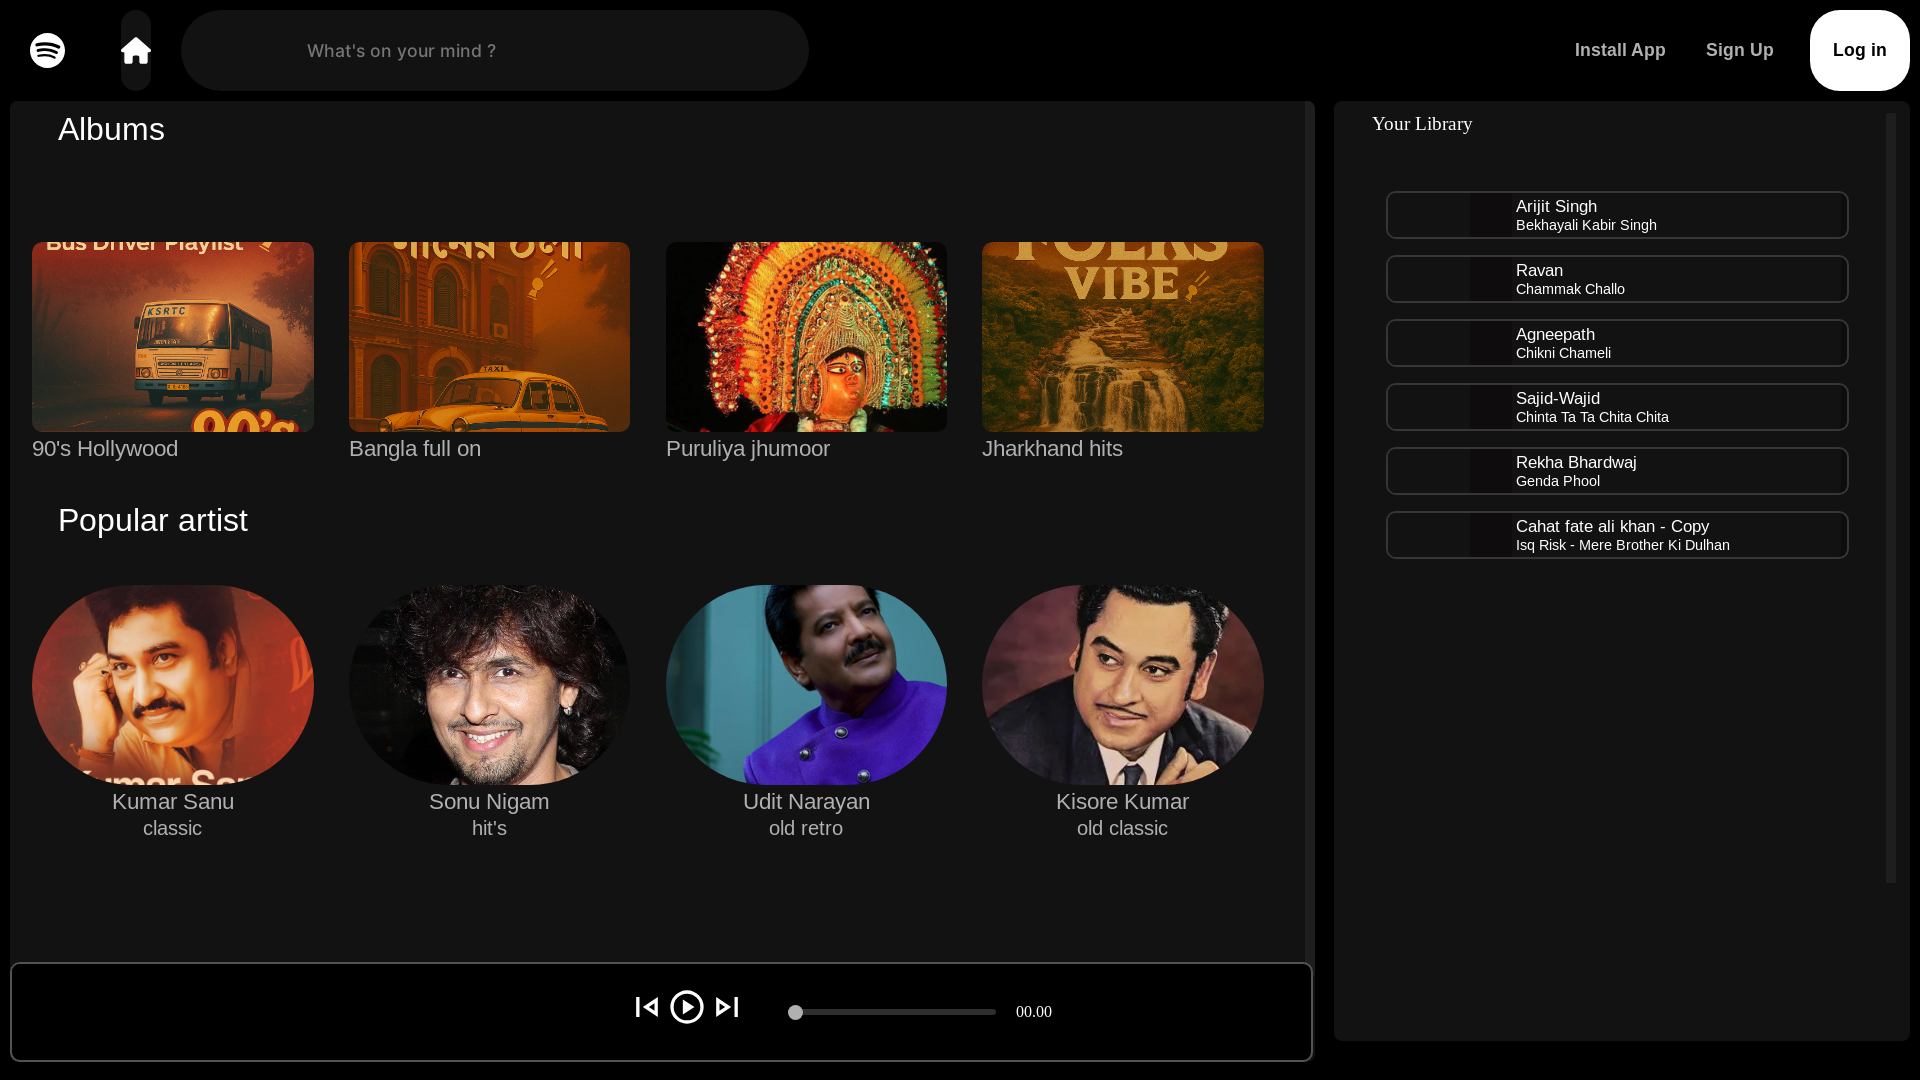Play Cahat fate ali khan library item

[x=1617, y=535]
